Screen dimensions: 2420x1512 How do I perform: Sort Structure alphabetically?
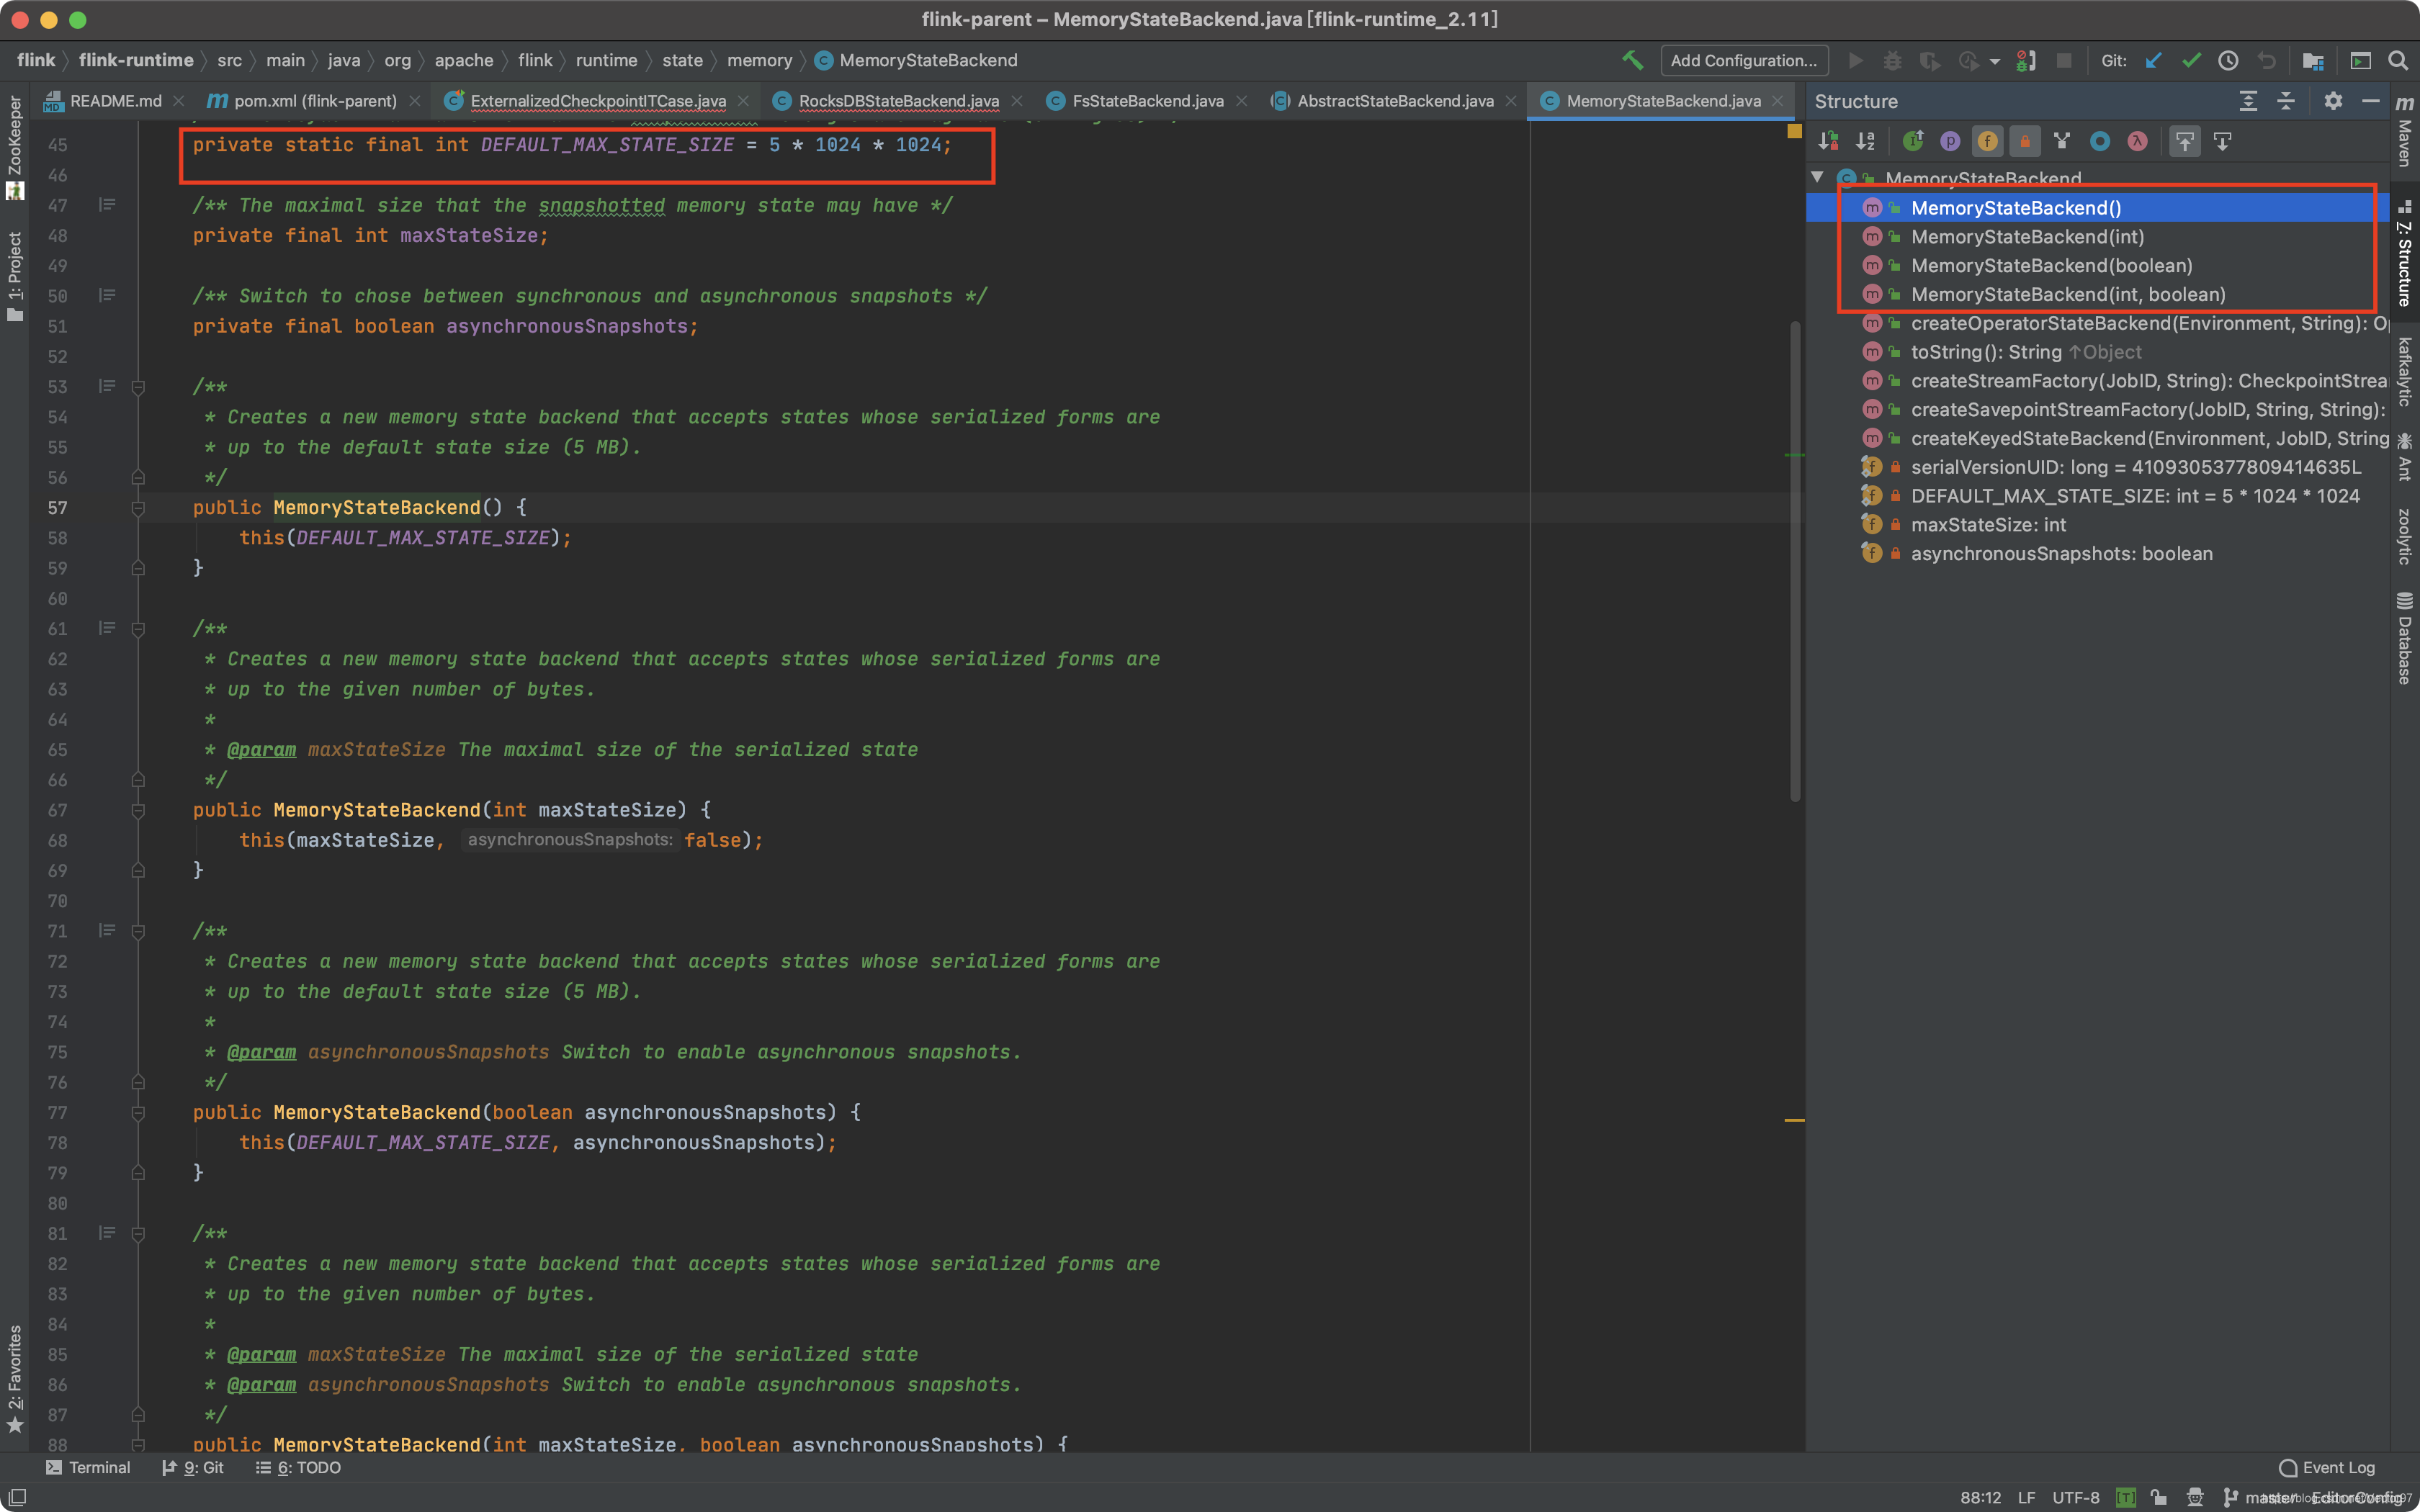1865,142
